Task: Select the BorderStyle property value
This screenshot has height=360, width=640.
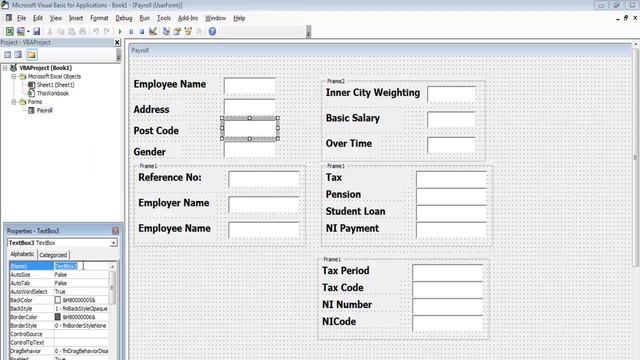Action: click(81, 326)
